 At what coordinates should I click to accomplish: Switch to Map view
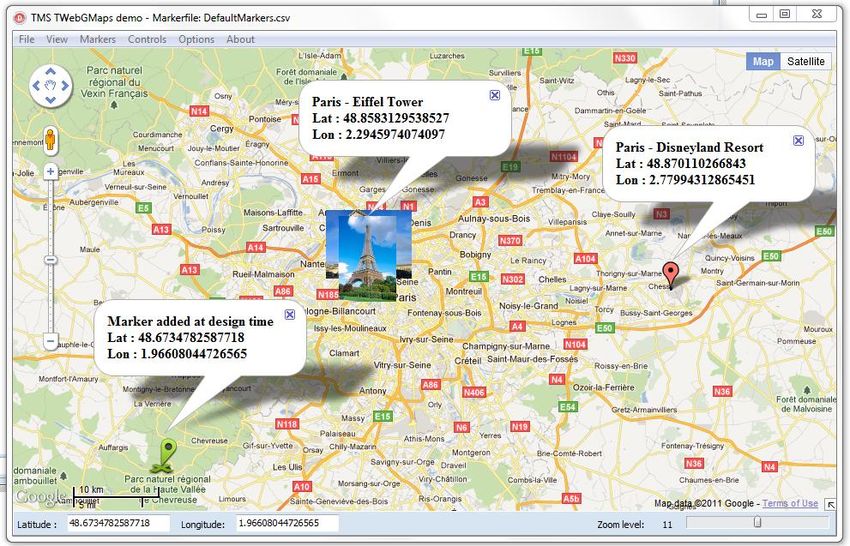tap(763, 61)
